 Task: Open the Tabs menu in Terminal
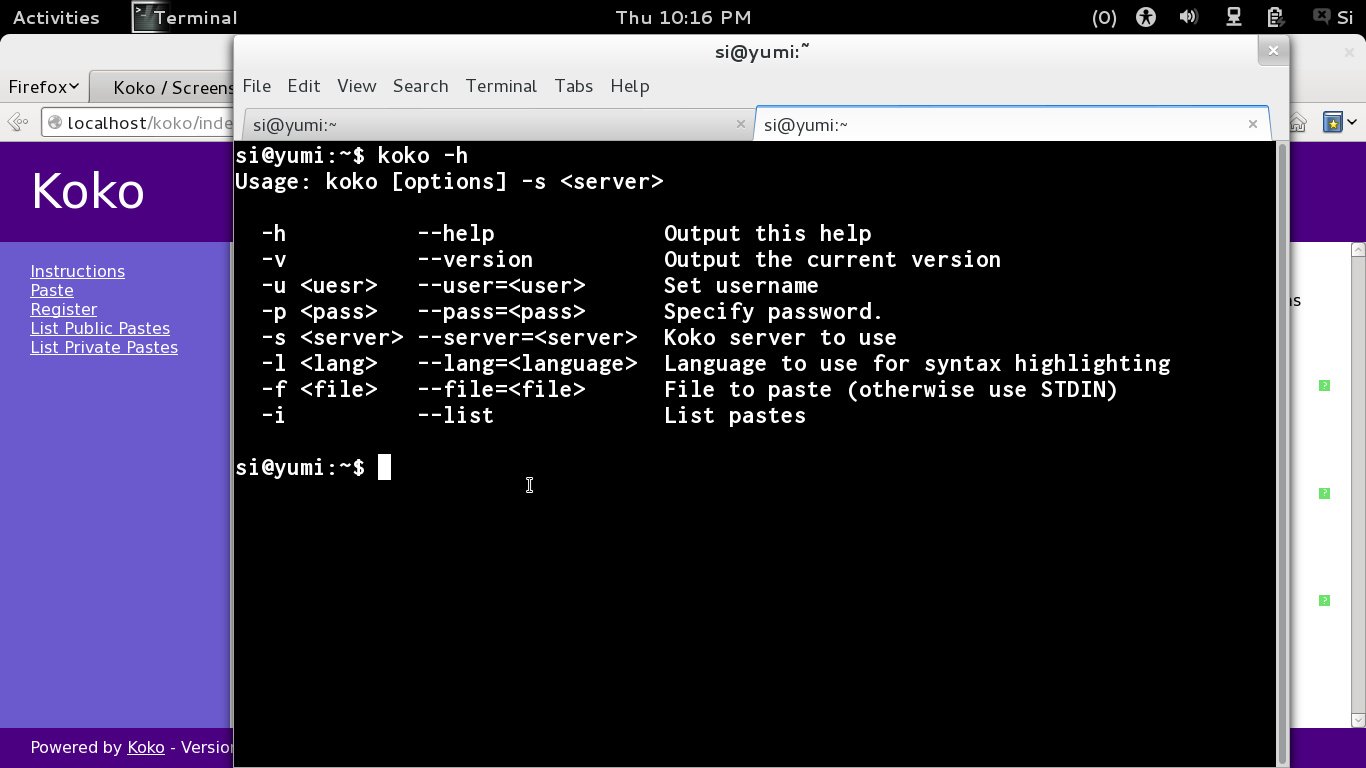click(573, 86)
